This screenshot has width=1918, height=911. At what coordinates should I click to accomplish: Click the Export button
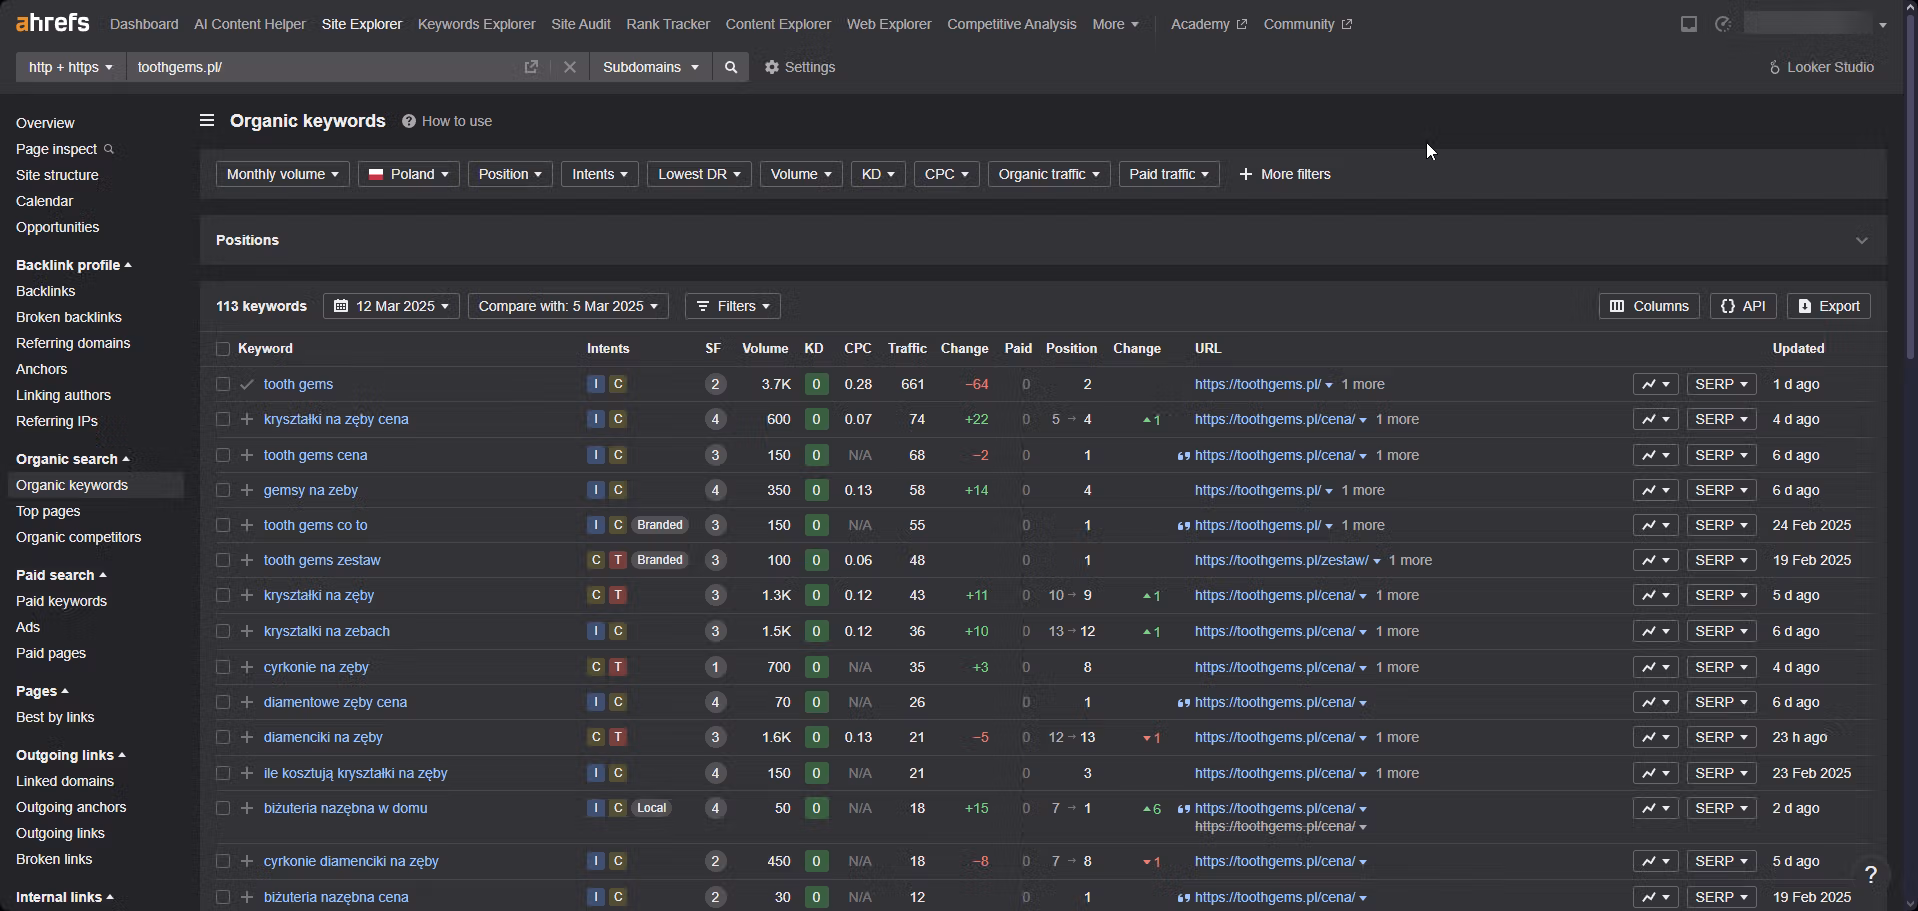point(1828,306)
